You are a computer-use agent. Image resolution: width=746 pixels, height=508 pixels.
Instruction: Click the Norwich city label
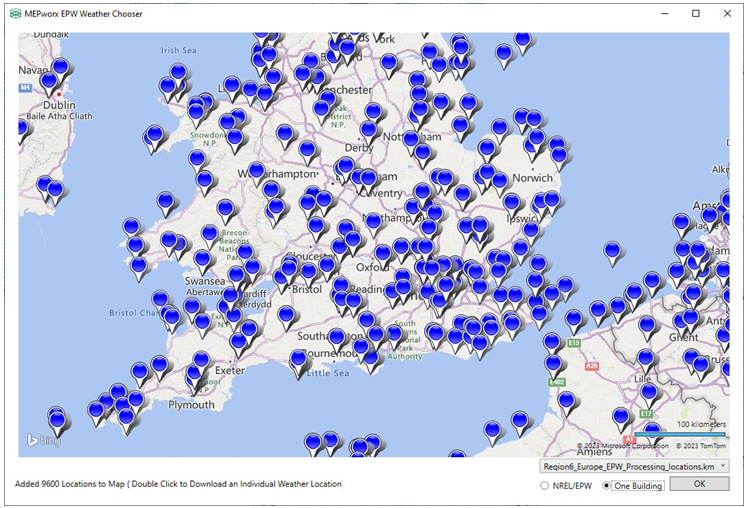click(x=532, y=178)
